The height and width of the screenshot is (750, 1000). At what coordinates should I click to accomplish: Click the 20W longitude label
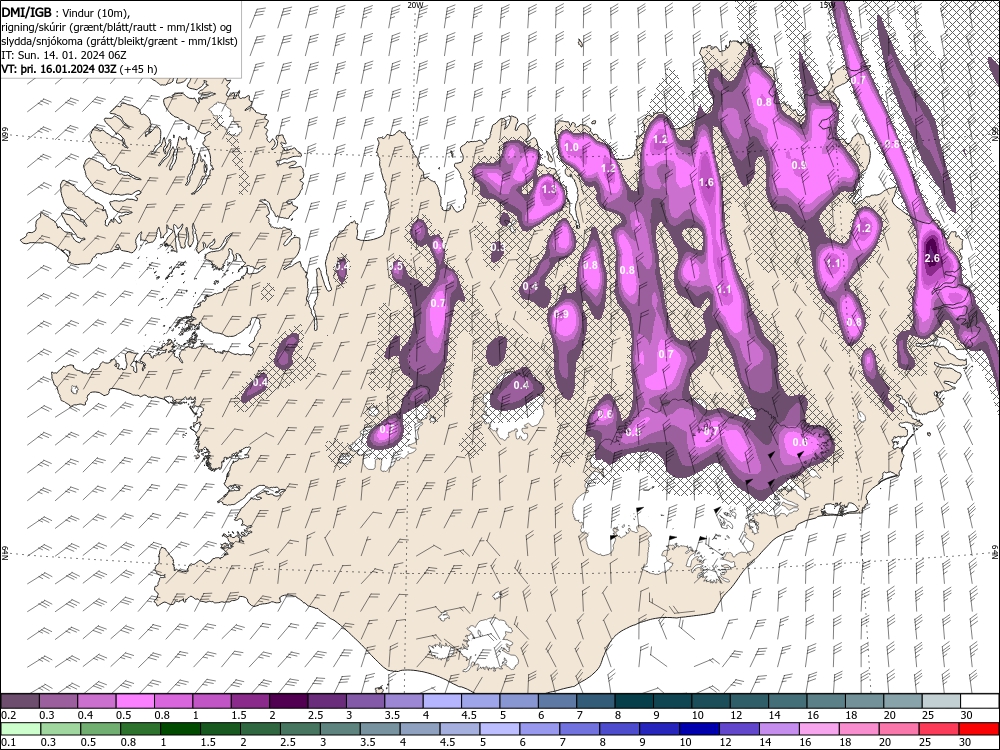[x=416, y=4]
